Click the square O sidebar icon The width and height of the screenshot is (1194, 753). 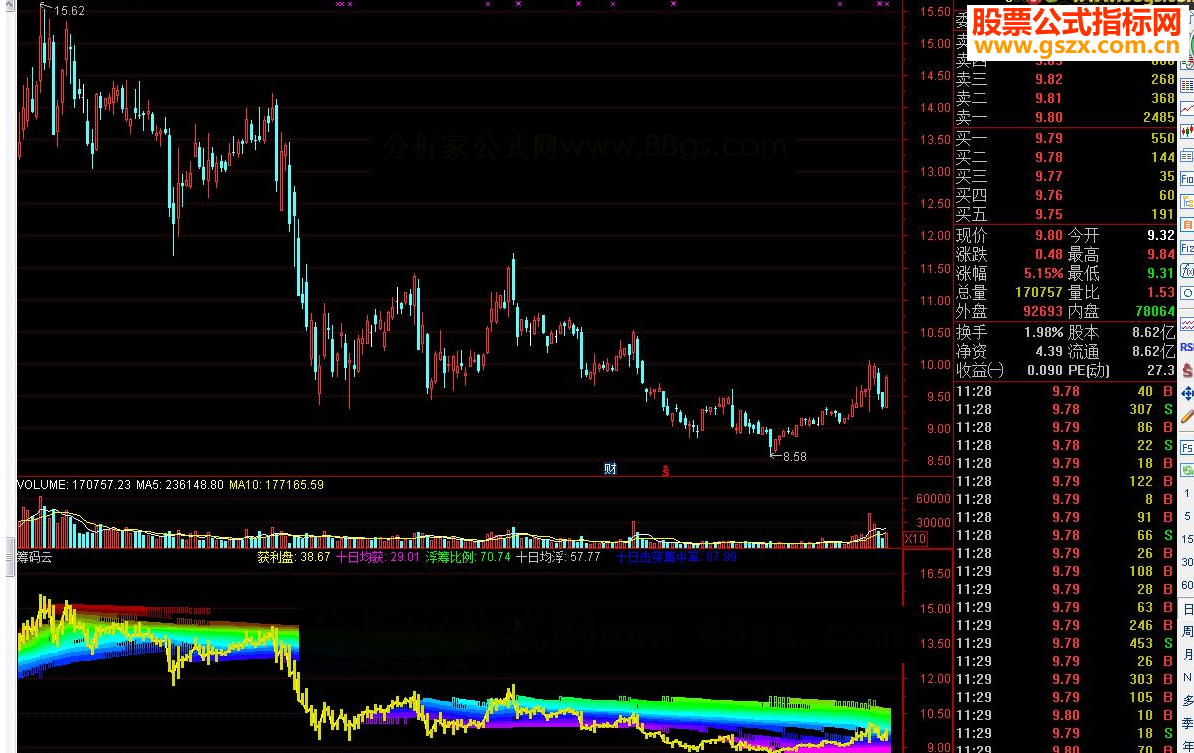pyautogui.click(x=1187, y=294)
